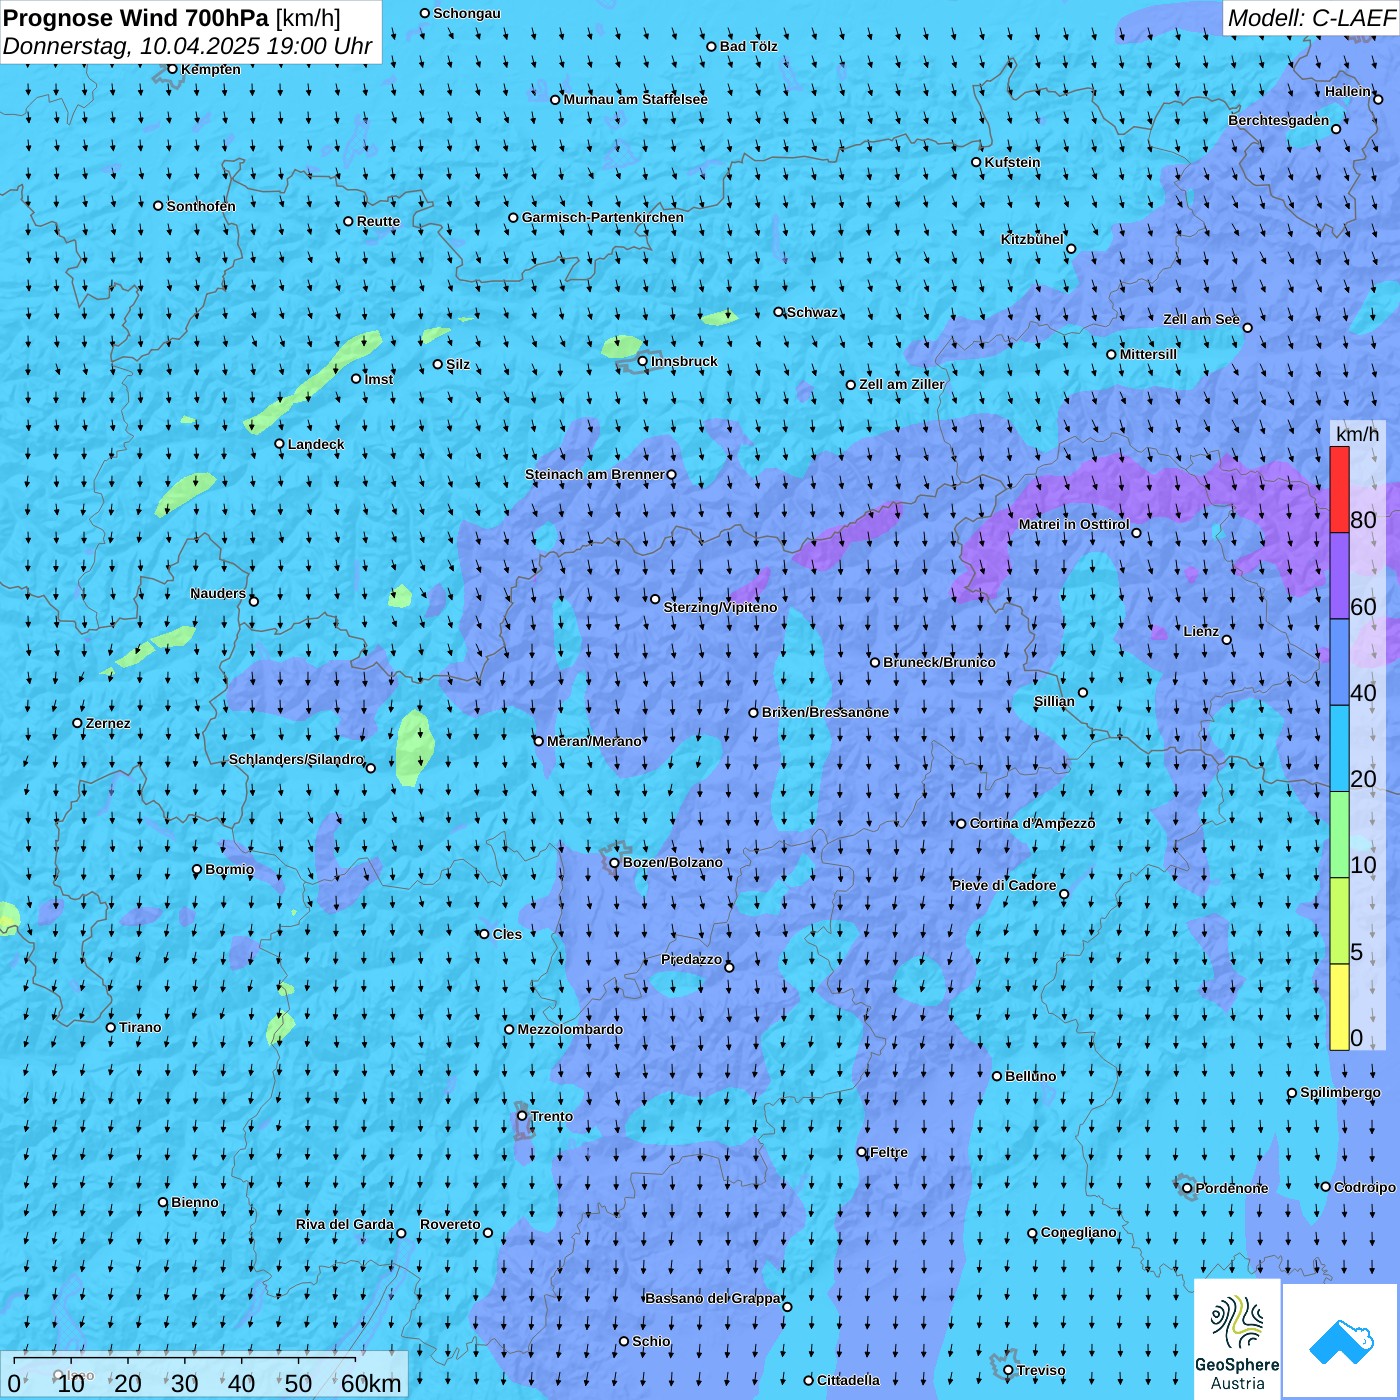Click the Kufstein city marker
The height and width of the screenshot is (1400, 1400).
point(977,162)
